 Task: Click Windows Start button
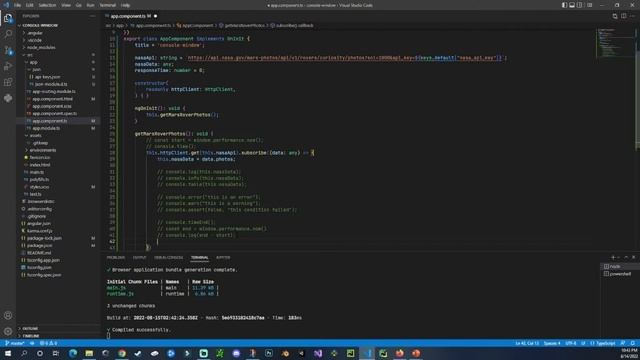pyautogui.click(x=8, y=353)
